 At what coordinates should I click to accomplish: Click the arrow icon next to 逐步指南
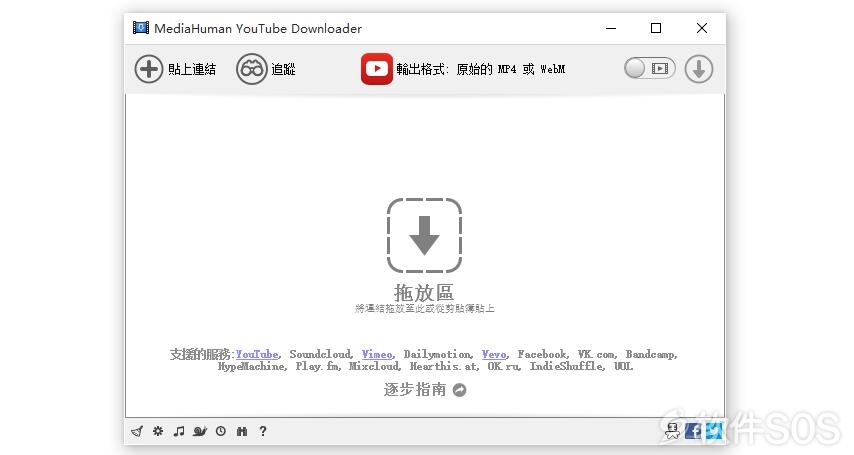pos(460,390)
